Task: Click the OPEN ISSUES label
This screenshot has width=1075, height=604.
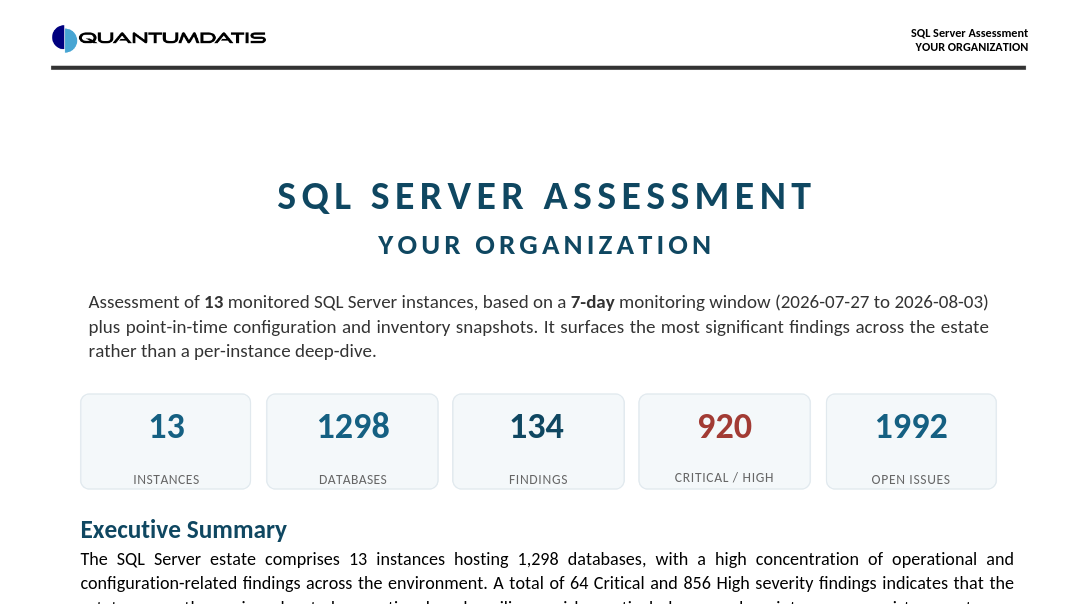Action: click(x=910, y=480)
